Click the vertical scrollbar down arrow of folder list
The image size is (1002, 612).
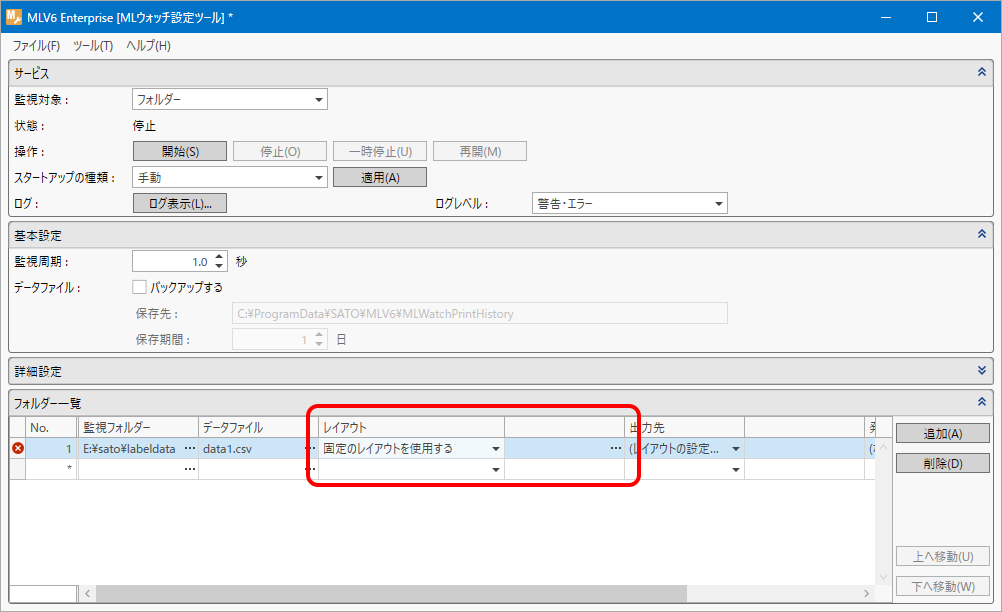883,577
